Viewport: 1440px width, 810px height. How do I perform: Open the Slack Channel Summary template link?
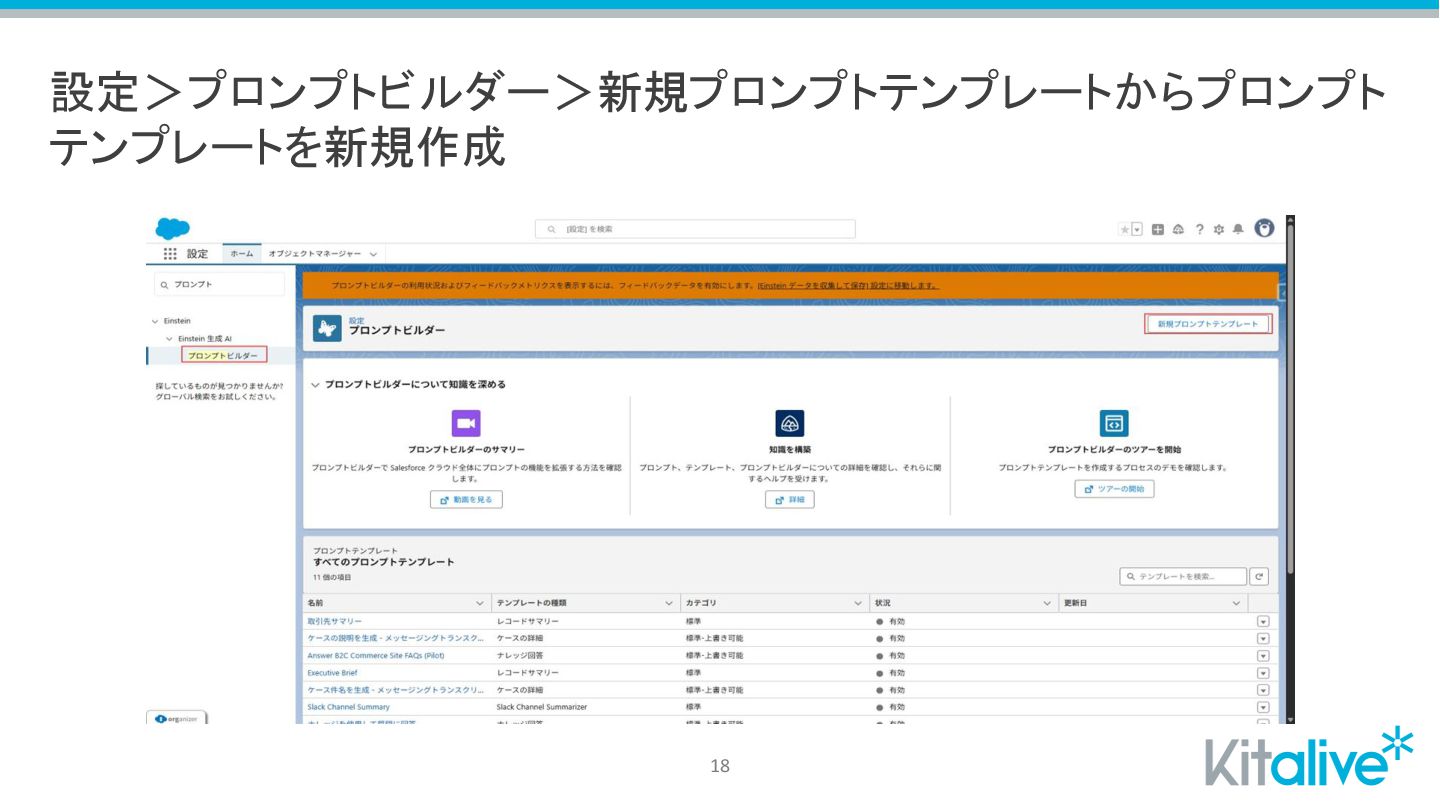tap(348, 706)
